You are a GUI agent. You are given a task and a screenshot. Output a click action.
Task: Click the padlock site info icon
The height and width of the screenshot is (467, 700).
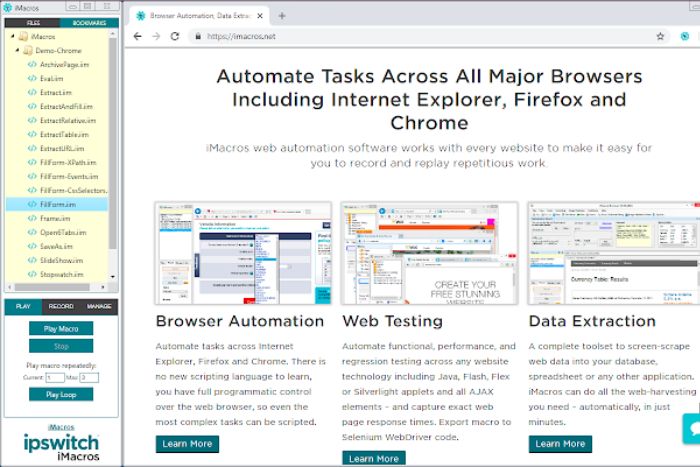194,36
